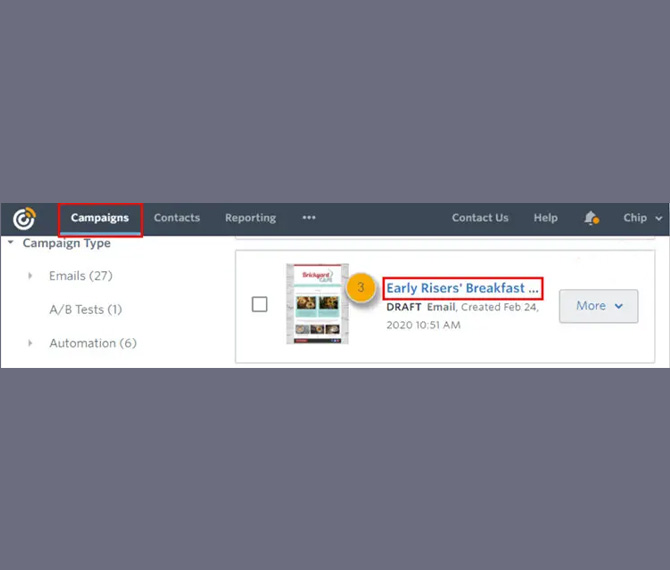Expand the Automation (6) tree arrow
This screenshot has height=570, width=670.
[x=30, y=343]
